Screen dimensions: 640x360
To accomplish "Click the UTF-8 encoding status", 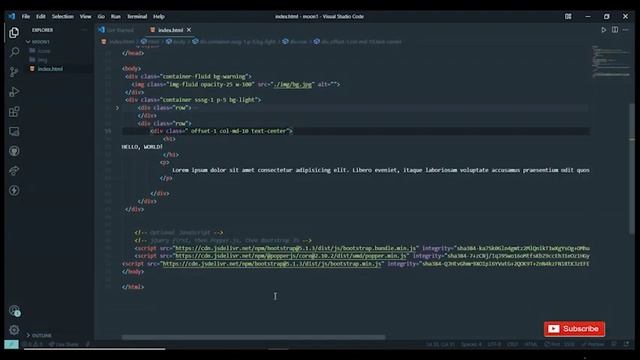I will pos(494,344).
